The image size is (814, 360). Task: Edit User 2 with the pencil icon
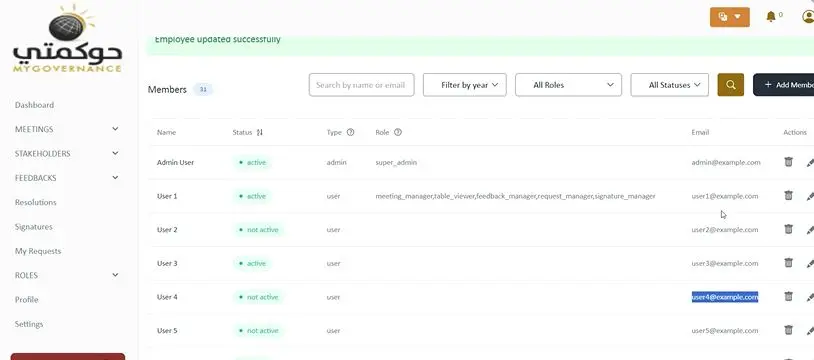pos(810,230)
